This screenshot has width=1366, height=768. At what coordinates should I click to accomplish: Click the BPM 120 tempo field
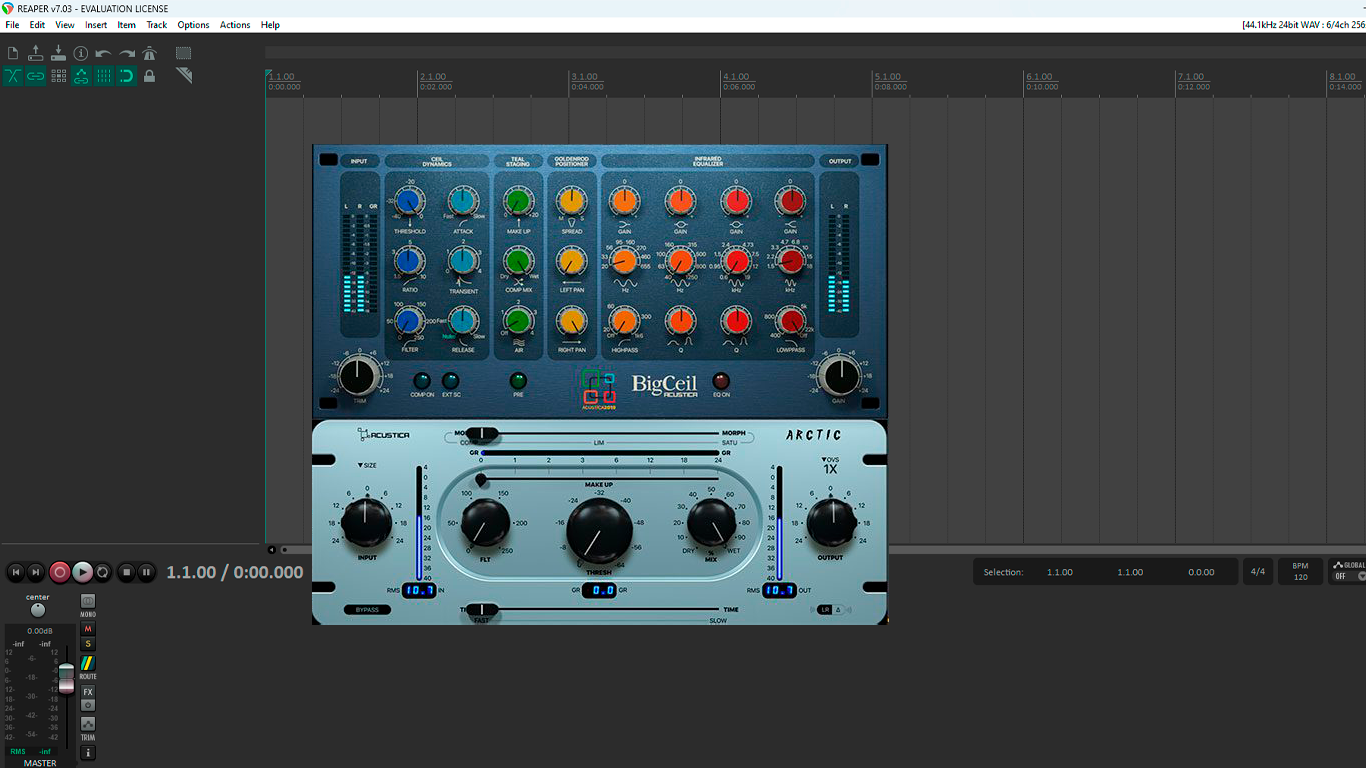[1300, 572]
